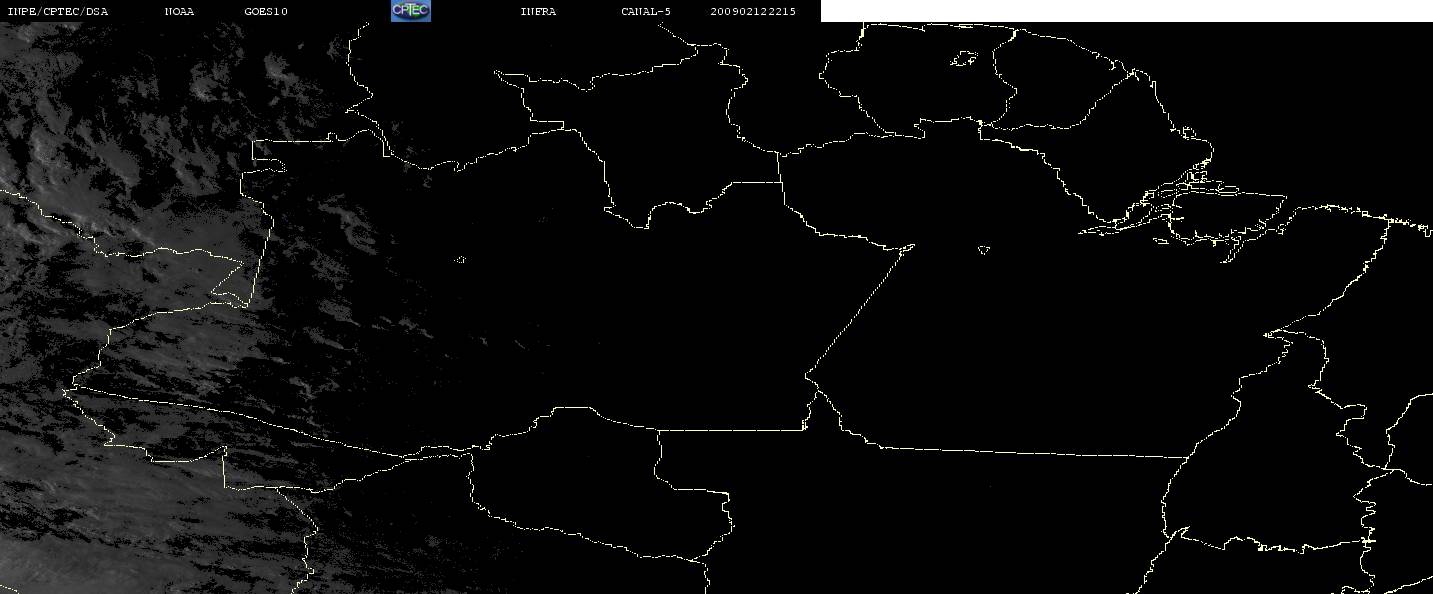Click the INFRA label in header
This screenshot has width=1433, height=594.
539,12
